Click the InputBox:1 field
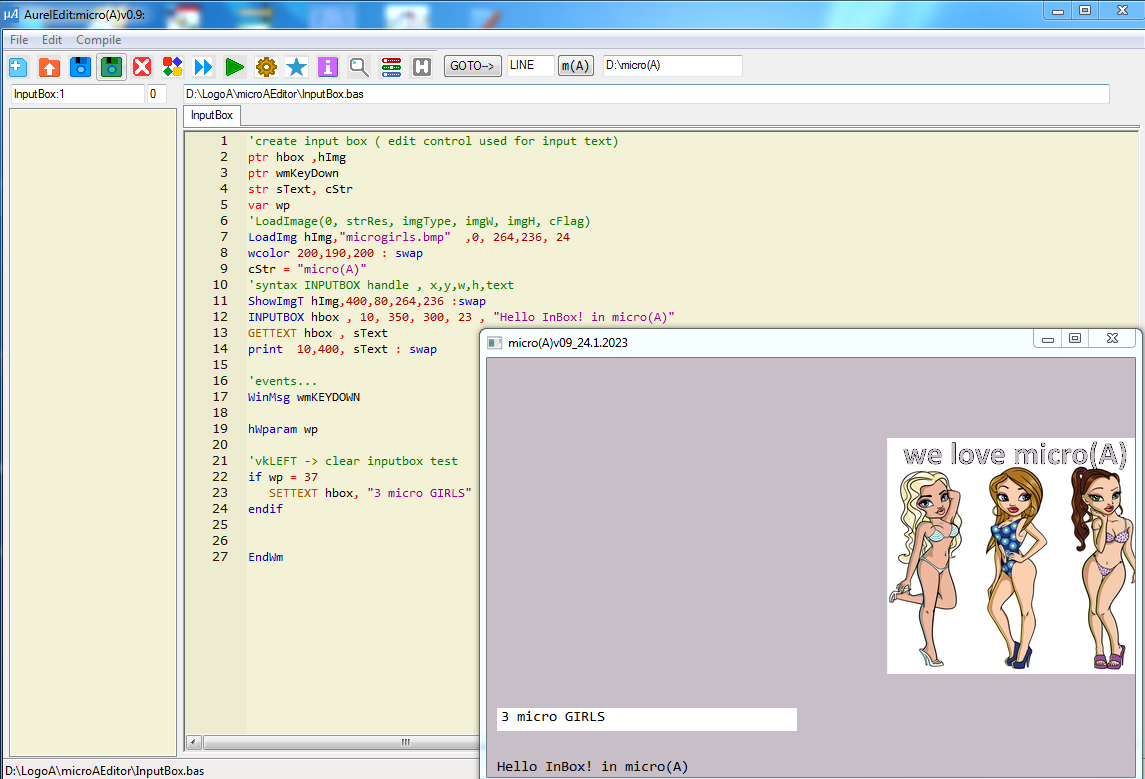The height and width of the screenshot is (779, 1145). tap(77, 94)
